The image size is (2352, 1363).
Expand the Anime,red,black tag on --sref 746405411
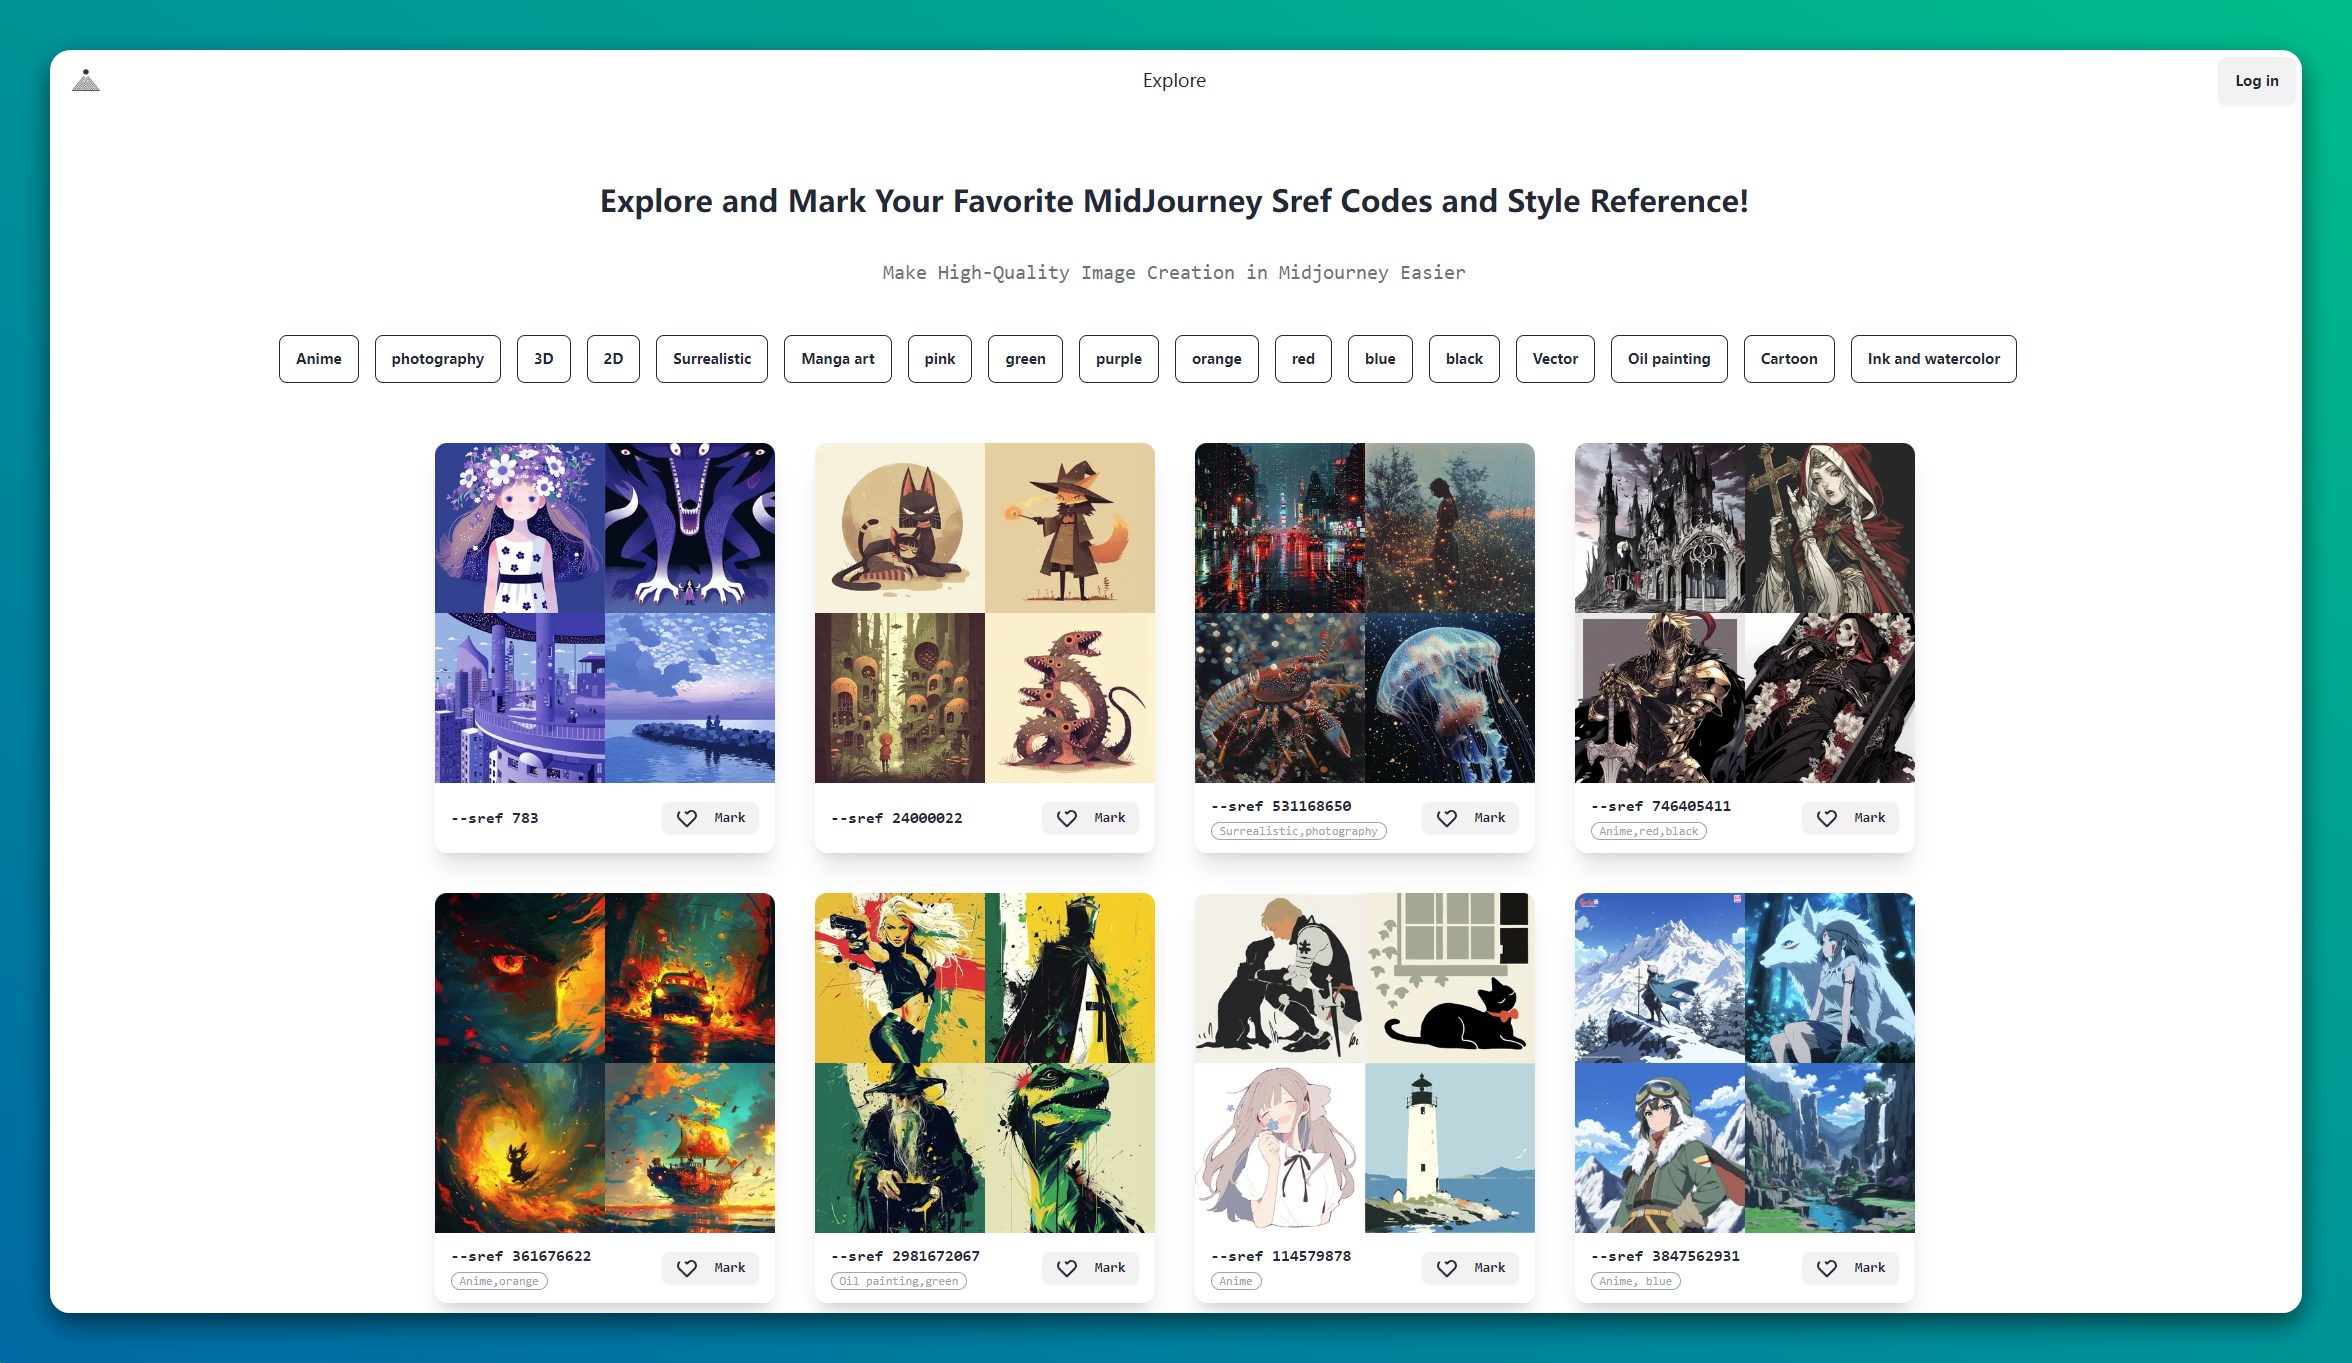[1646, 829]
